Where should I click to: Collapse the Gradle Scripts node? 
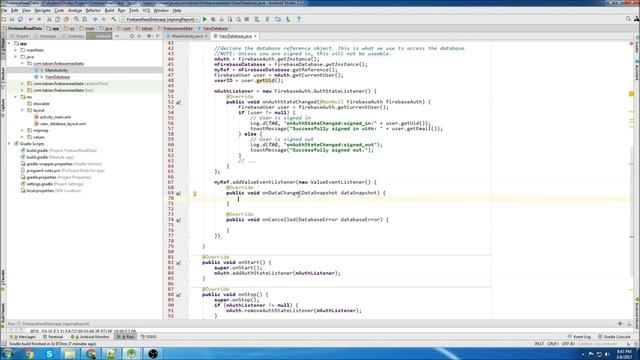(x=9, y=144)
